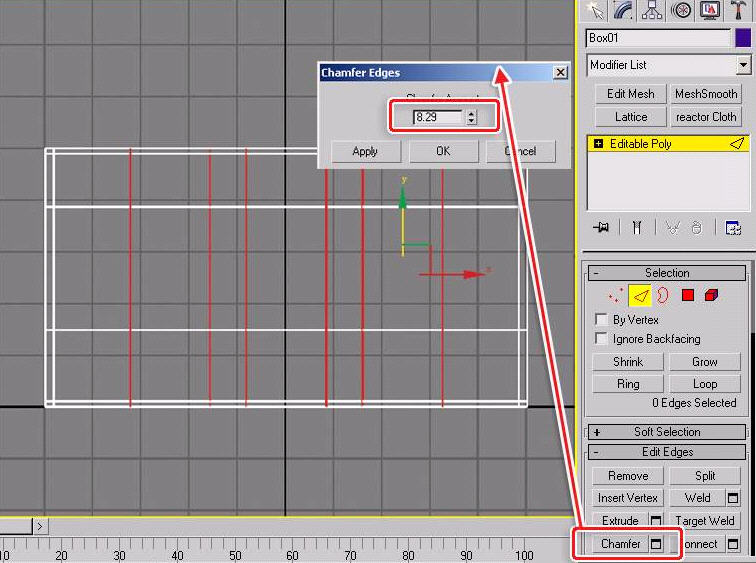
Task: Select Polygon sub-object level icon
Action: (687, 295)
